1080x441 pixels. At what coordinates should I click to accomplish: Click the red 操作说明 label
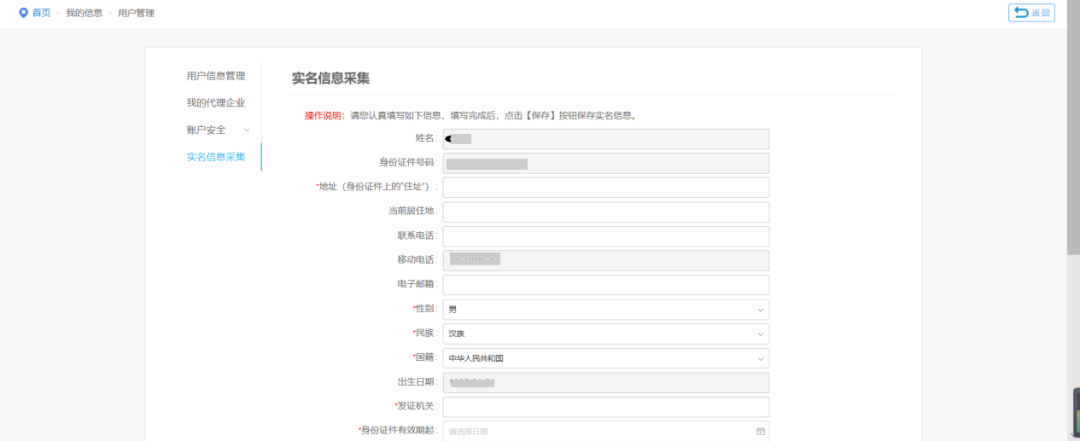point(324,115)
